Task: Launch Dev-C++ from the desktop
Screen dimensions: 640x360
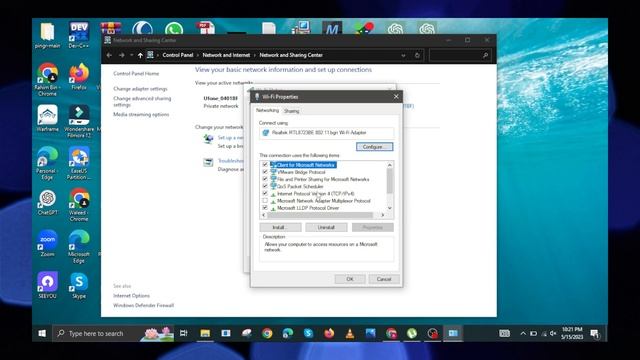Action: click(x=79, y=35)
